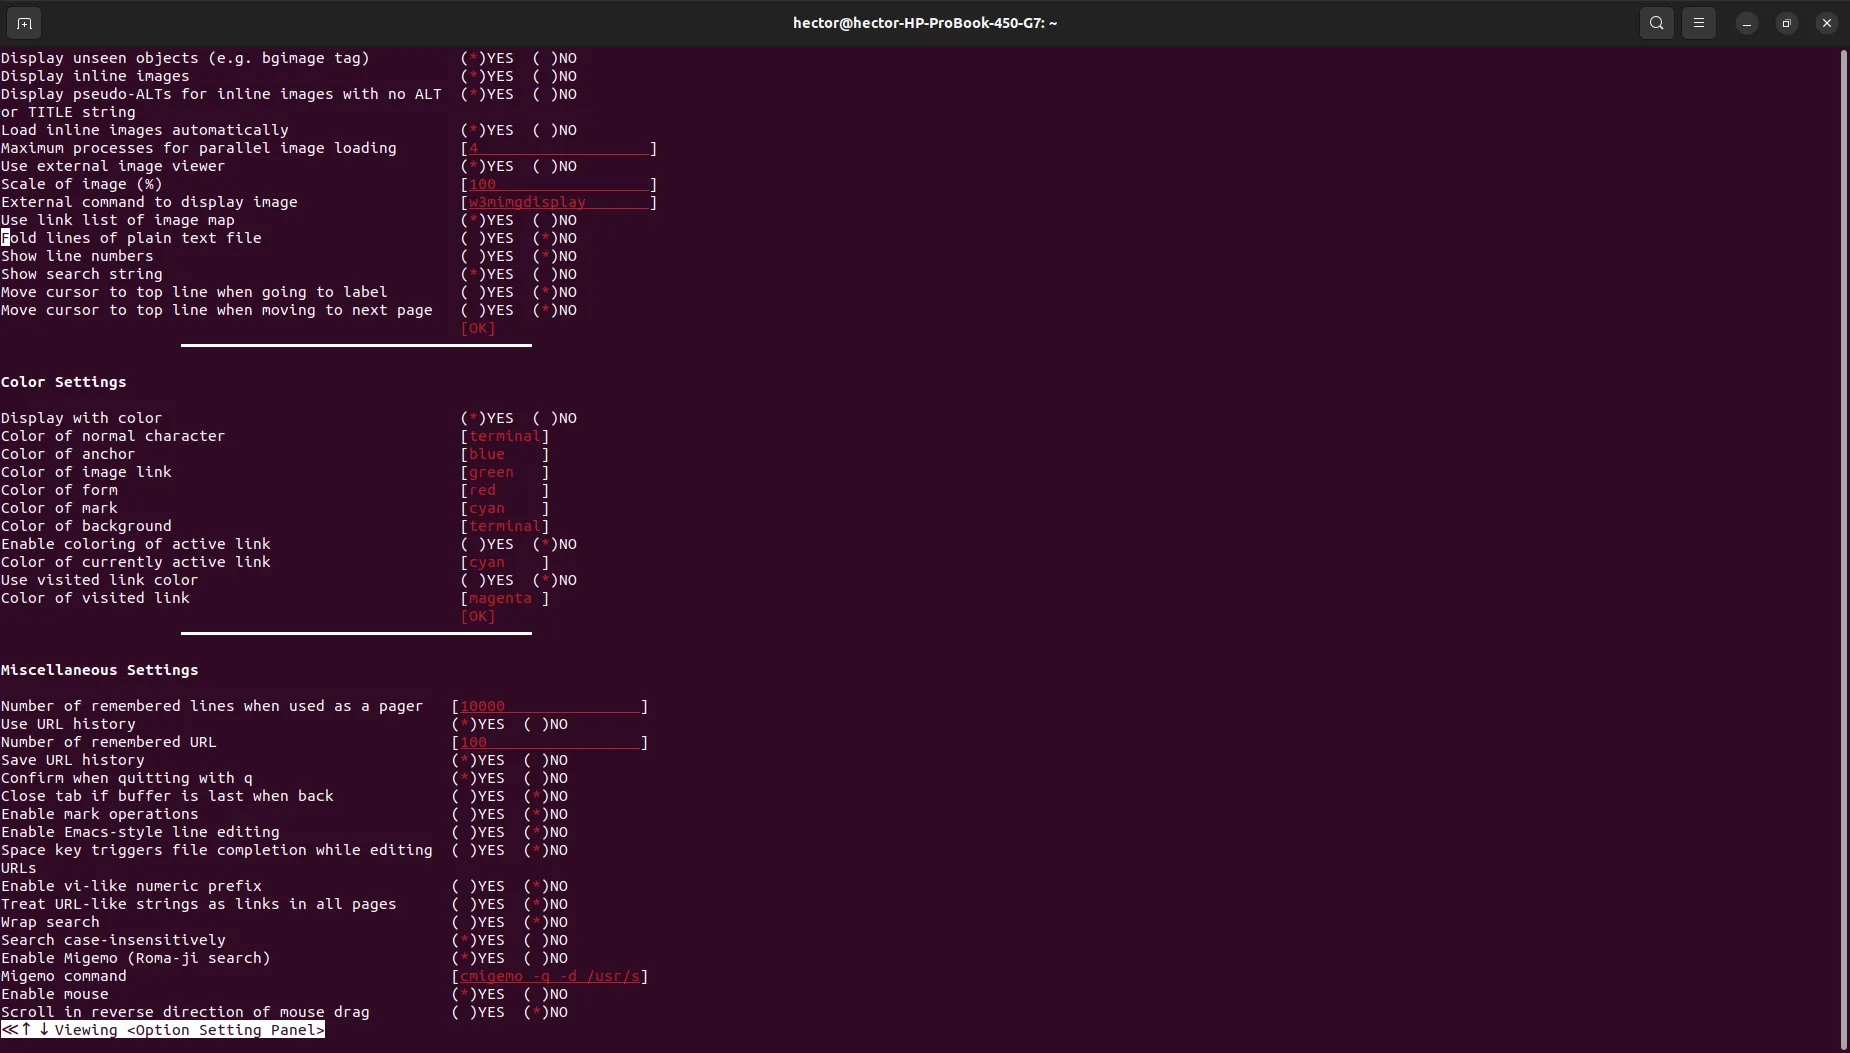The height and width of the screenshot is (1053, 1850).
Task: Open Color of mark cyan selector
Action: (505, 508)
